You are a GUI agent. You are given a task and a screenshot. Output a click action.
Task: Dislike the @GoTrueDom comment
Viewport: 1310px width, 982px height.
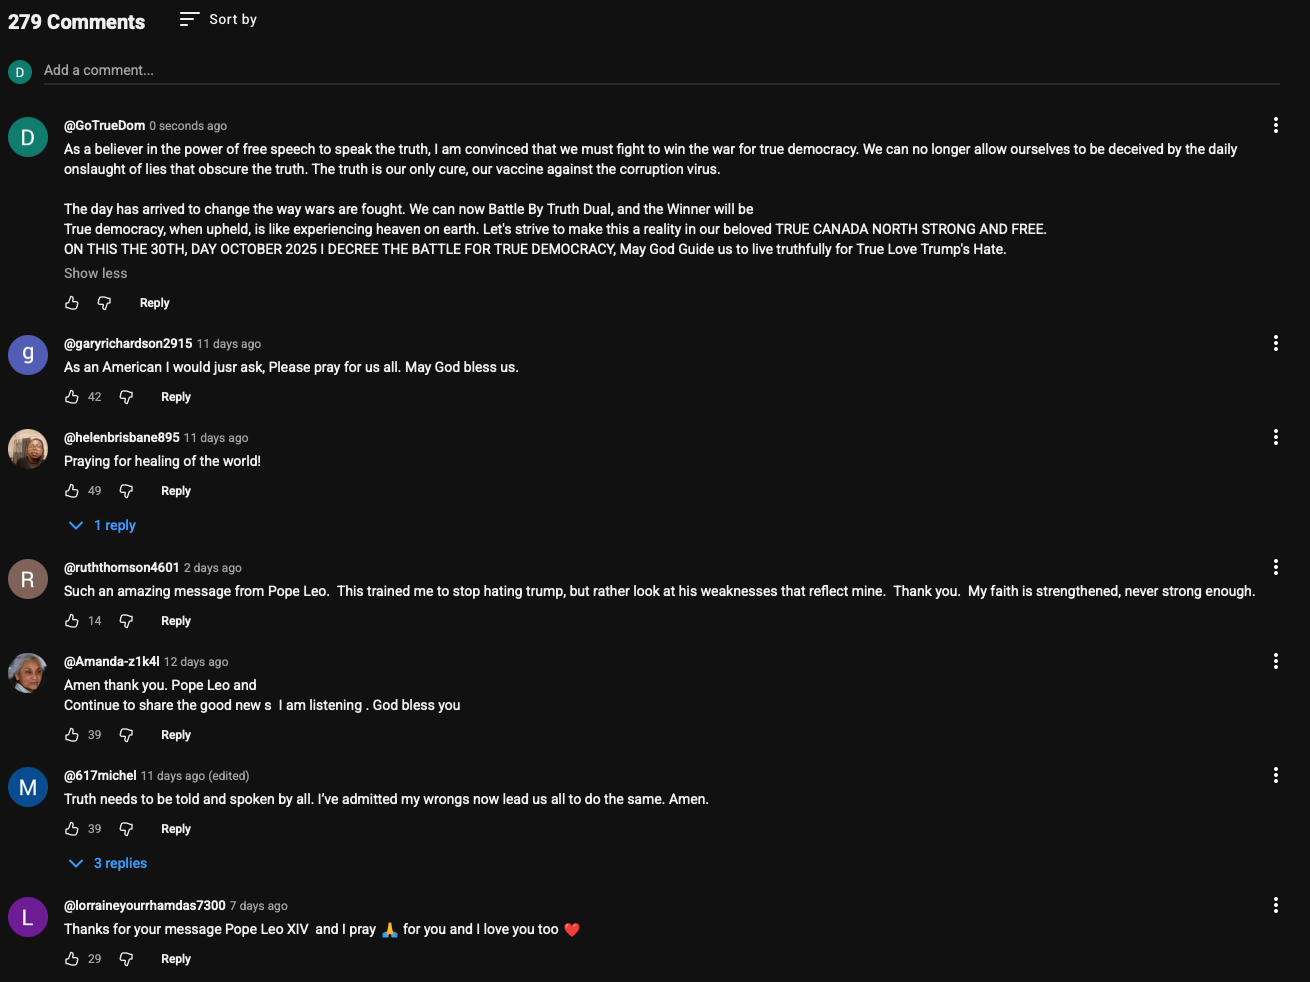click(x=104, y=303)
